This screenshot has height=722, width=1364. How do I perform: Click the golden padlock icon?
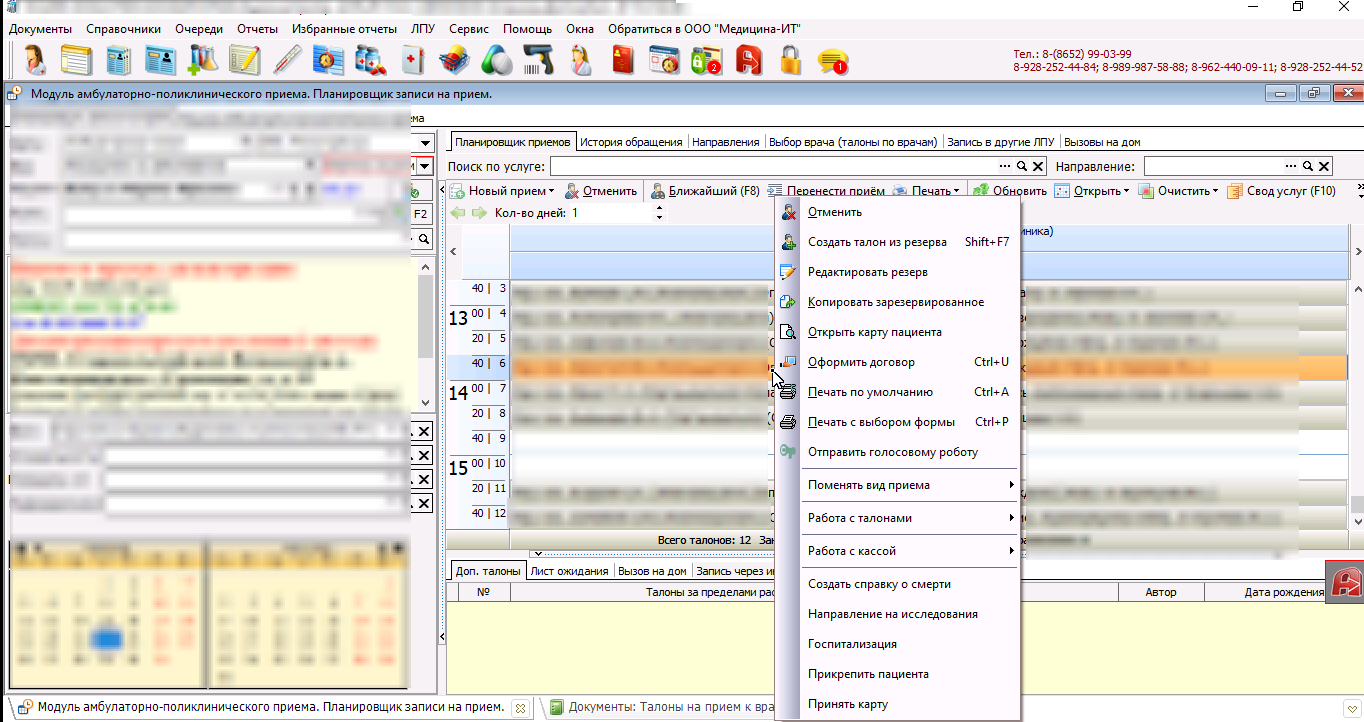791,61
